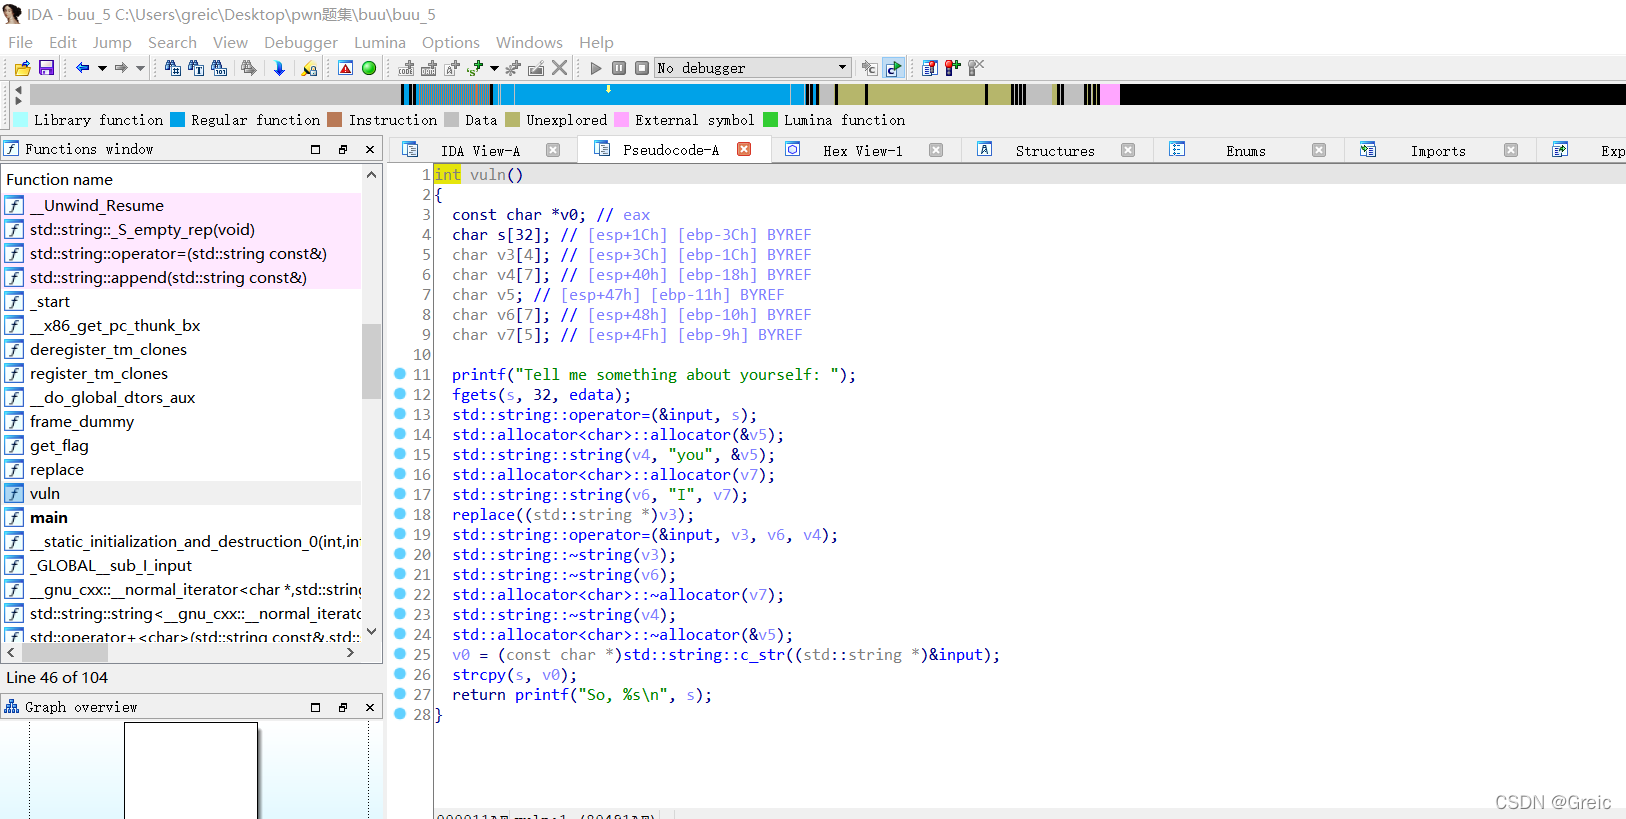Click the gray X delete toolbar icon
The width and height of the screenshot is (1626, 819).
click(x=559, y=68)
